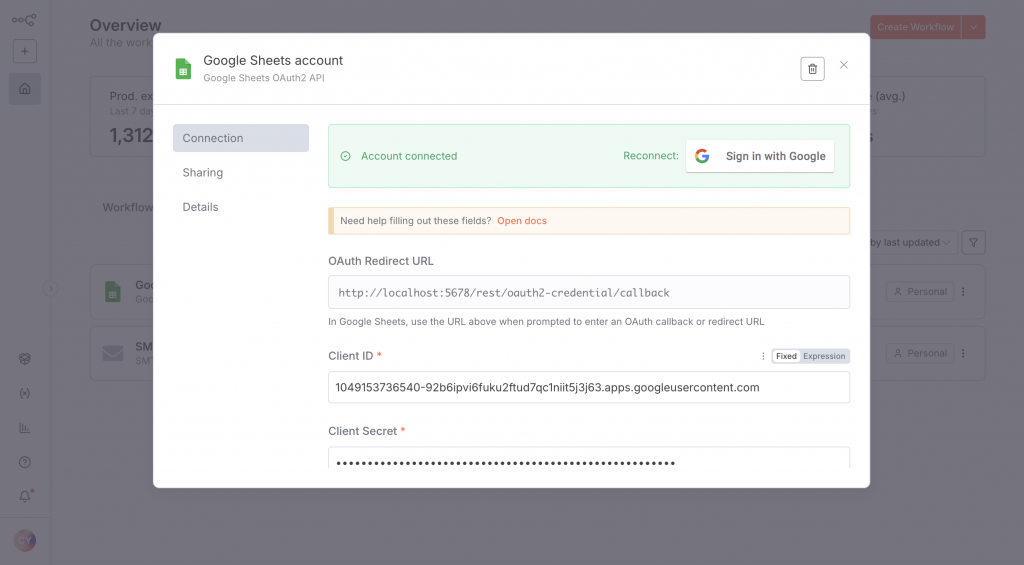Click the SMTP envelope icon in list
The width and height of the screenshot is (1024, 565).
(113, 353)
